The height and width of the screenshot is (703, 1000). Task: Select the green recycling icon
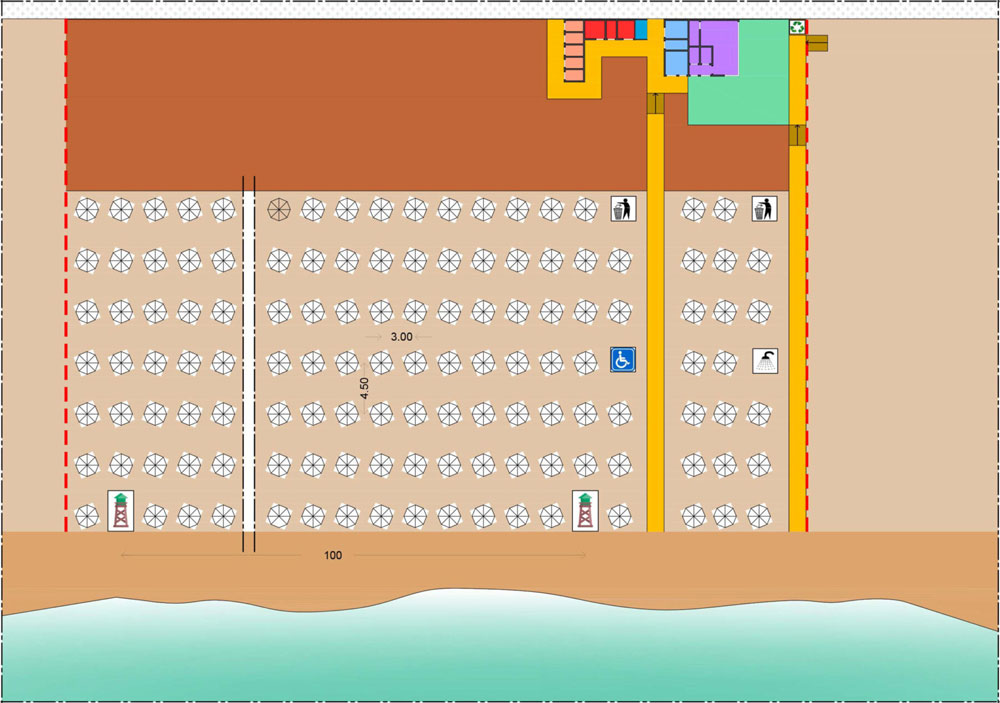tap(797, 27)
